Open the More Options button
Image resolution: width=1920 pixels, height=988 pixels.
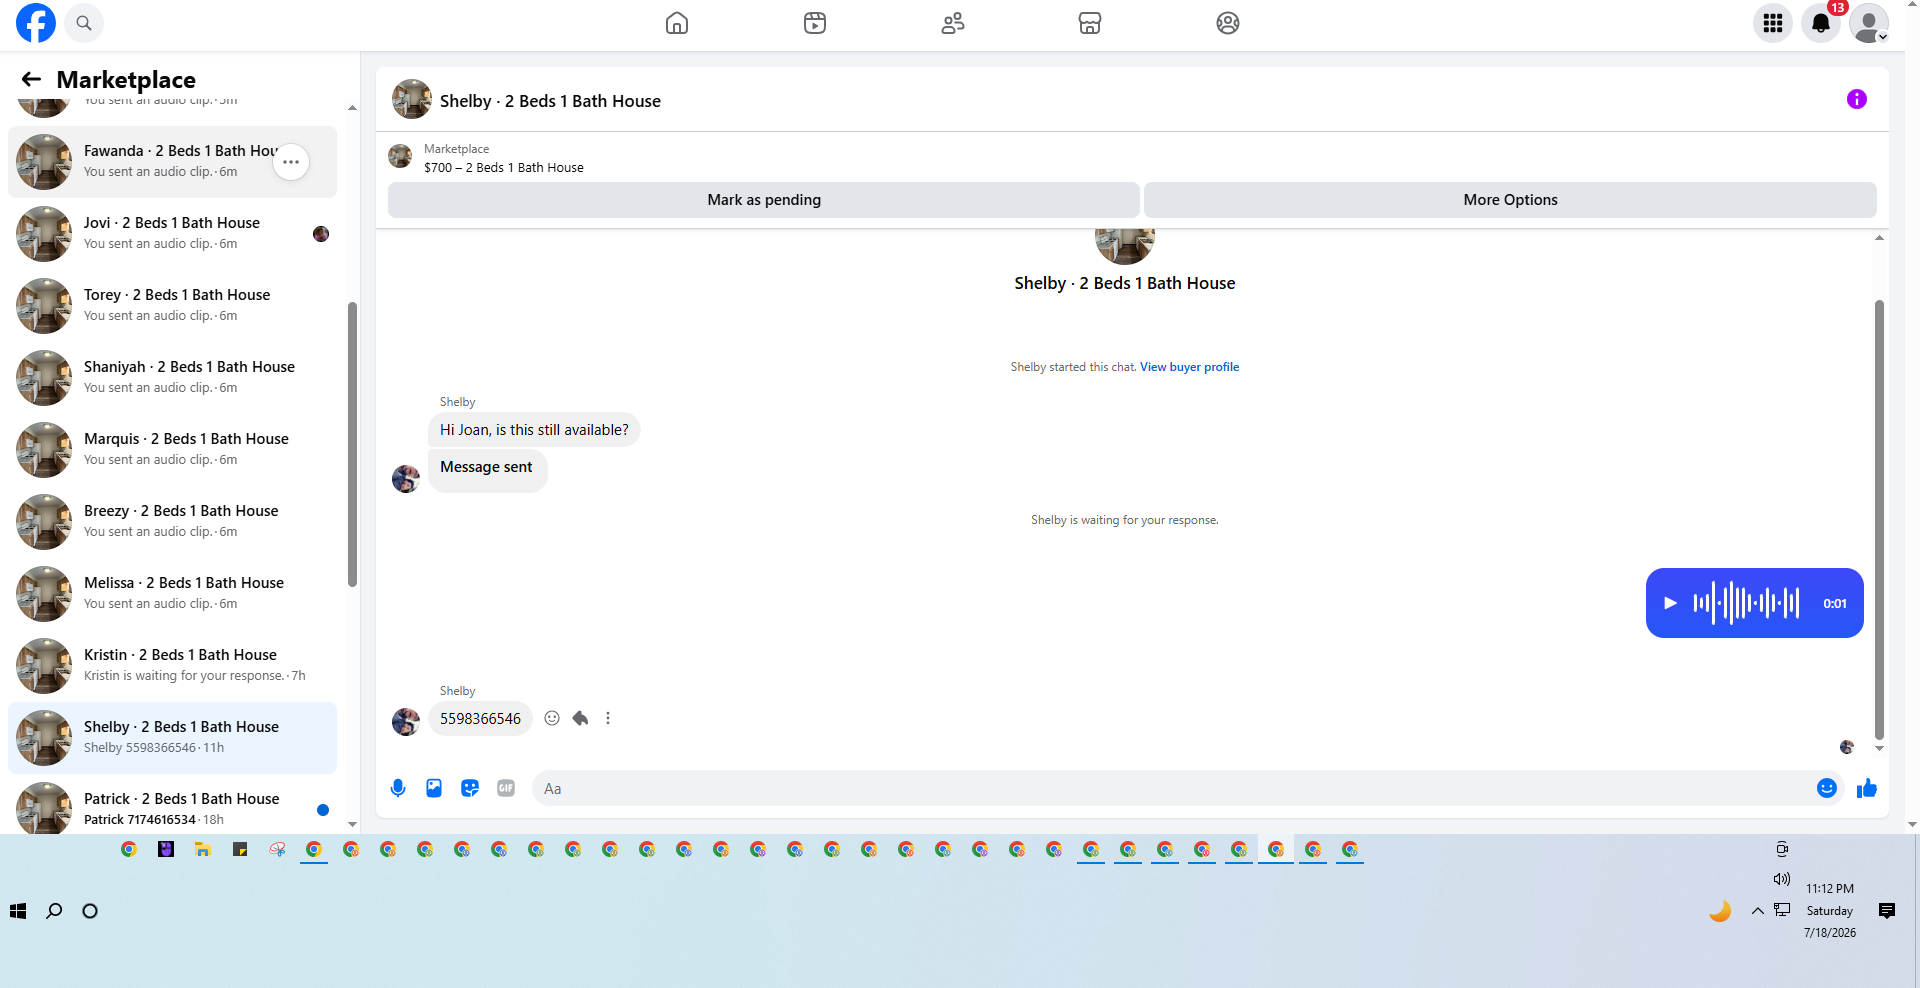[x=1510, y=200]
